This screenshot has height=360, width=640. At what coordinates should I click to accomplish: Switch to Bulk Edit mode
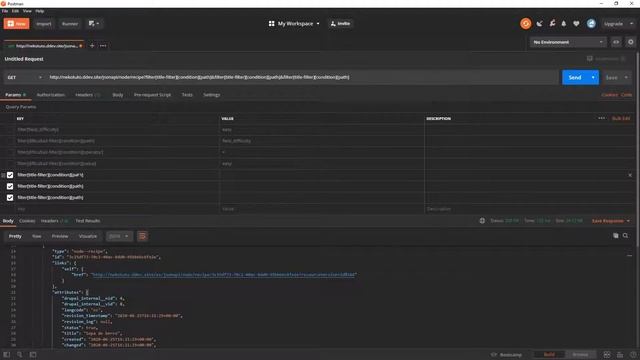tap(621, 118)
